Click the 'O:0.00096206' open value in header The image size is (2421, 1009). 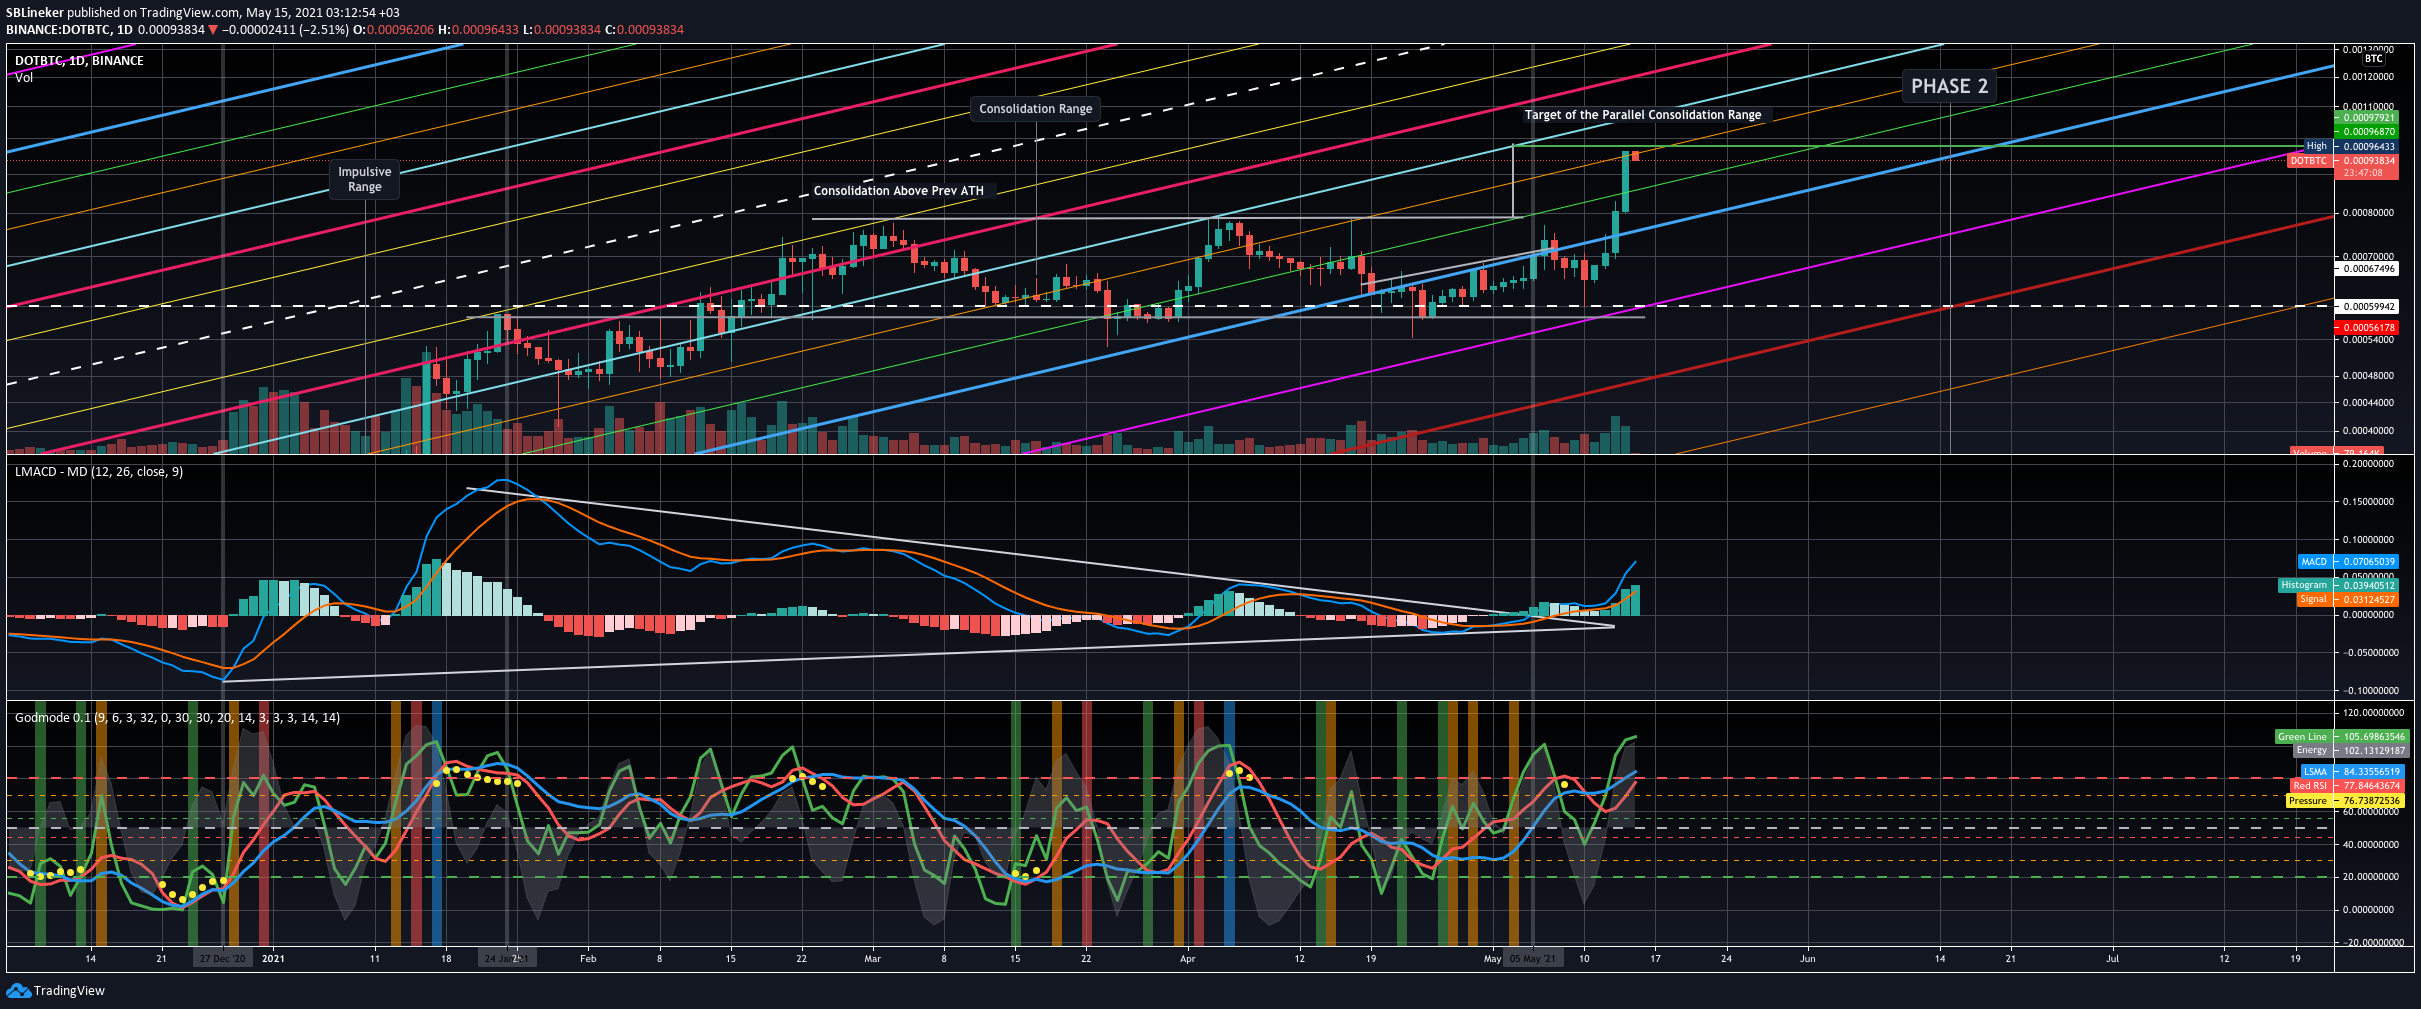[394, 30]
